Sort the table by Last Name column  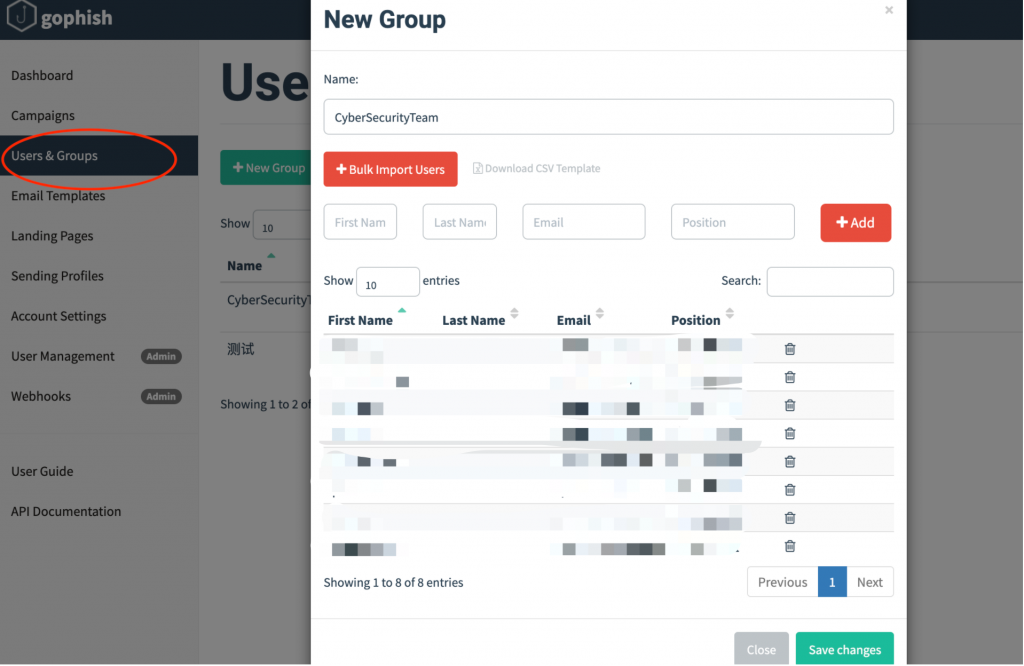pyautogui.click(x=474, y=320)
